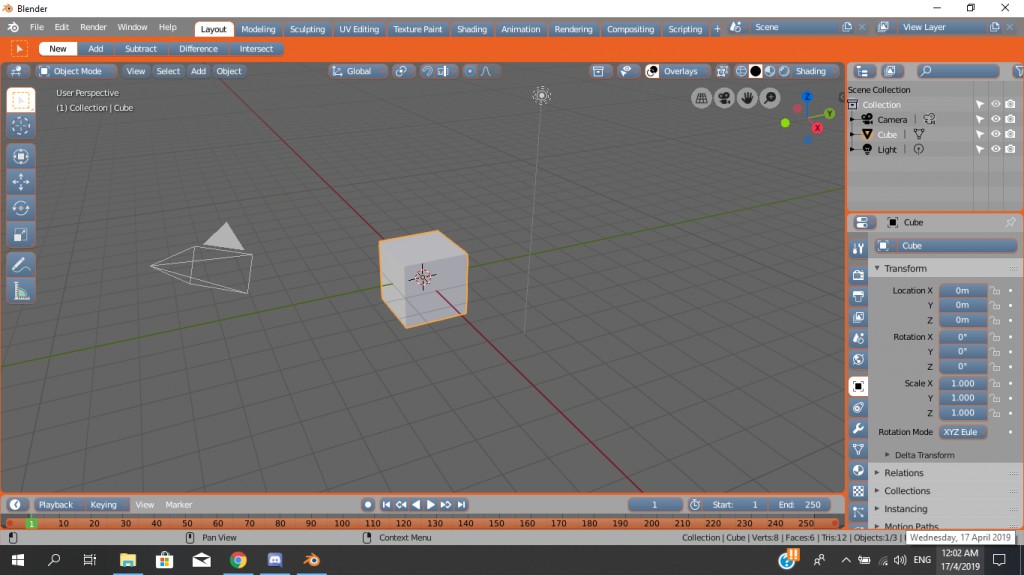This screenshot has width=1024, height=575.
Task: Hide the Cube with its eye icon
Action: tap(995, 134)
